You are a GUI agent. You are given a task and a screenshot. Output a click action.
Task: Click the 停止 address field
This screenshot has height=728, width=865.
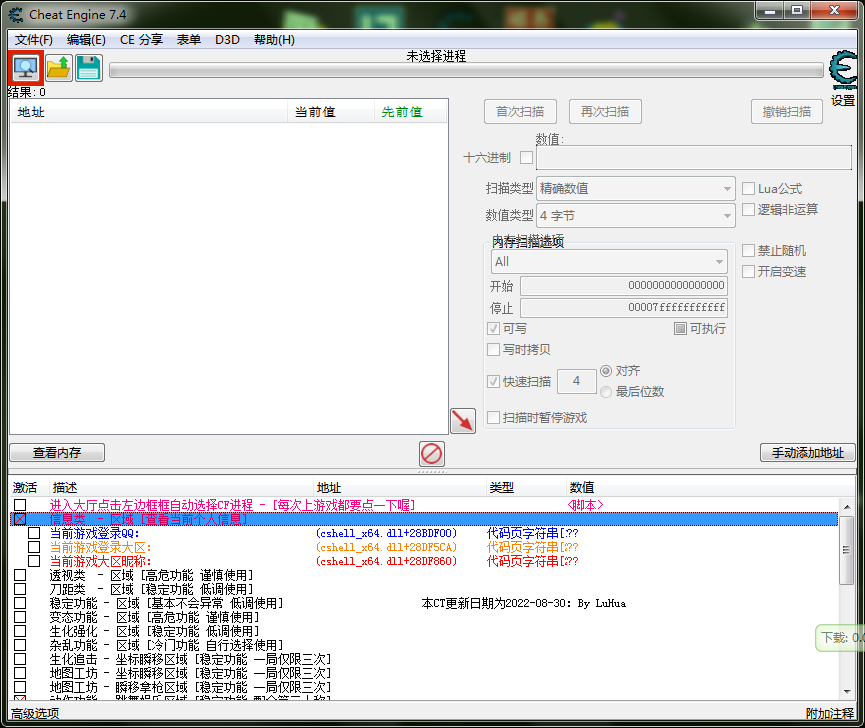pyautogui.click(x=624, y=308)
